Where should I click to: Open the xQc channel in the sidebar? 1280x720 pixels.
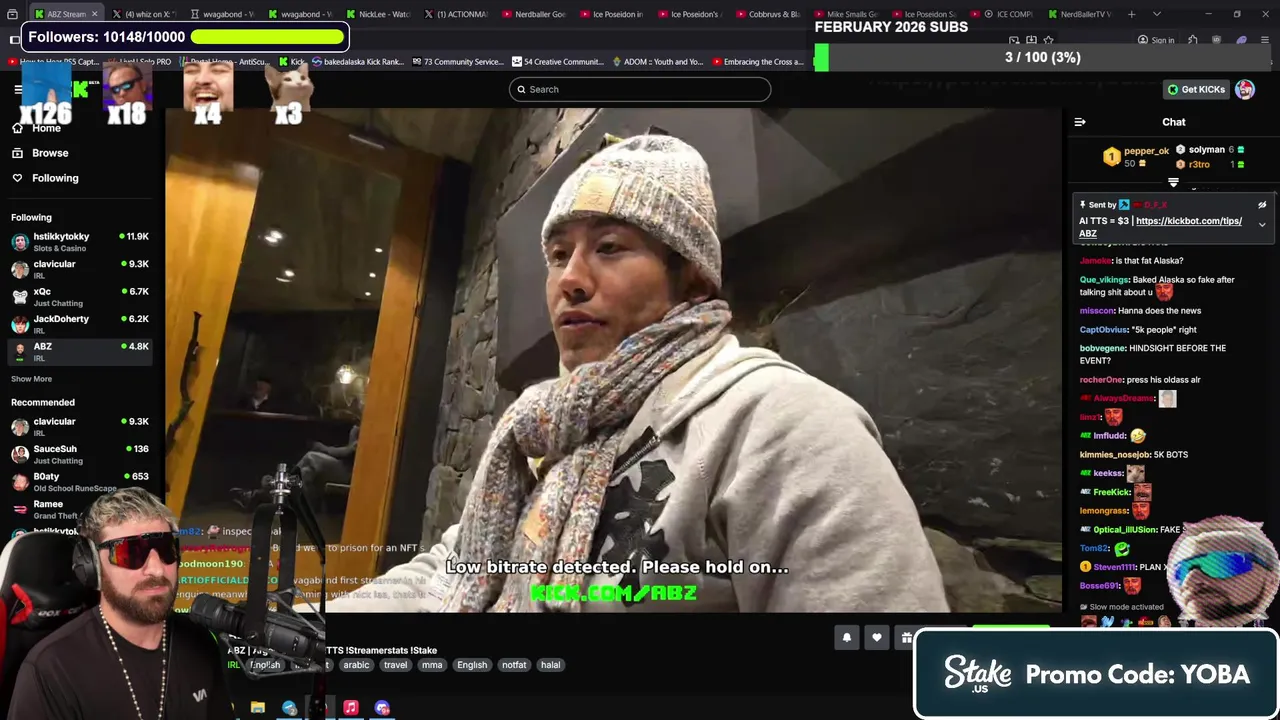80,296
